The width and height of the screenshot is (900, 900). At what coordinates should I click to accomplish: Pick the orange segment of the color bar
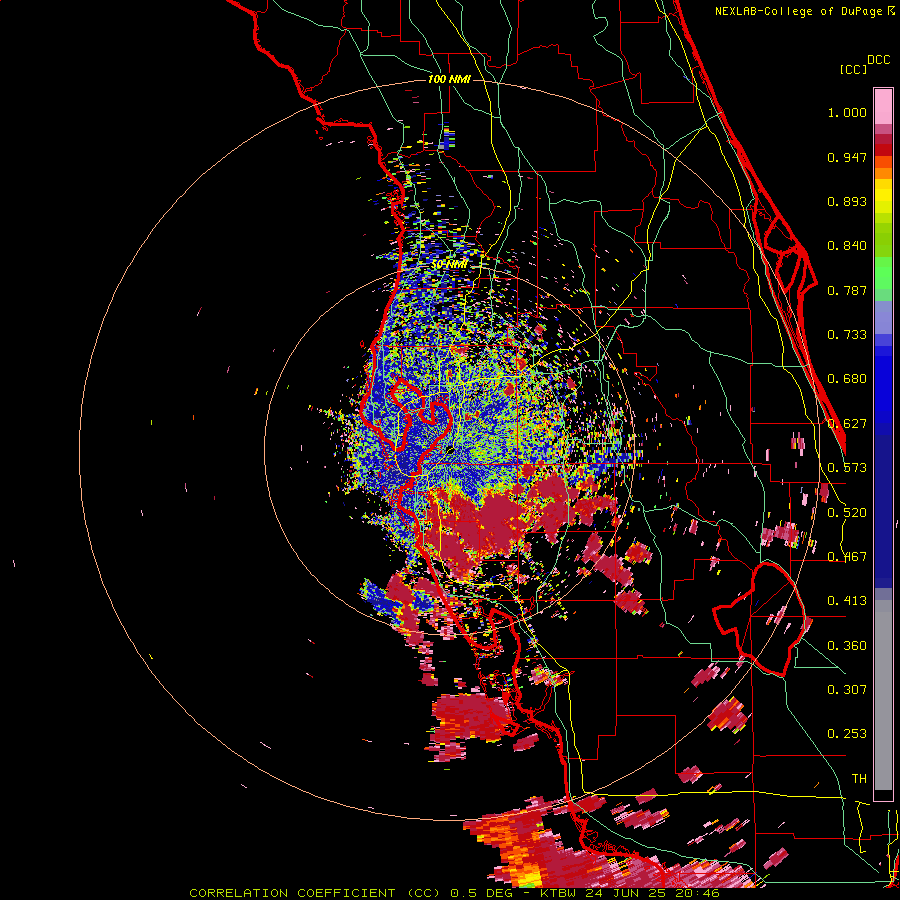(x=883, y=173)
